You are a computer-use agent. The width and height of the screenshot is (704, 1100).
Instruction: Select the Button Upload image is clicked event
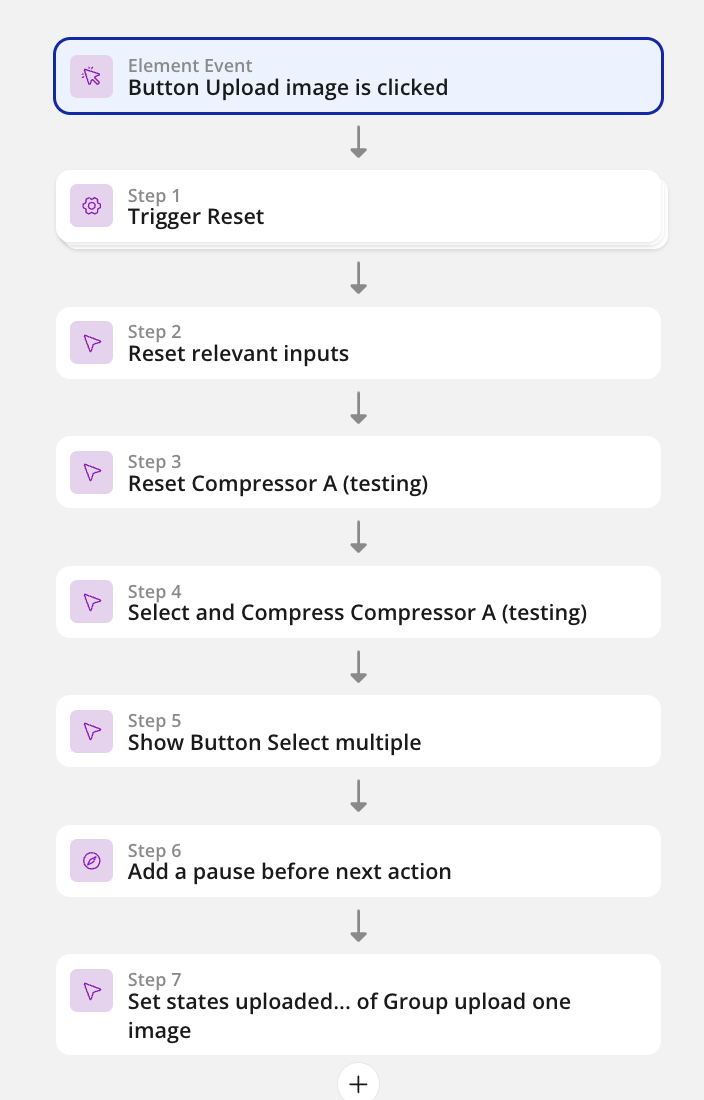coord(288,88)
